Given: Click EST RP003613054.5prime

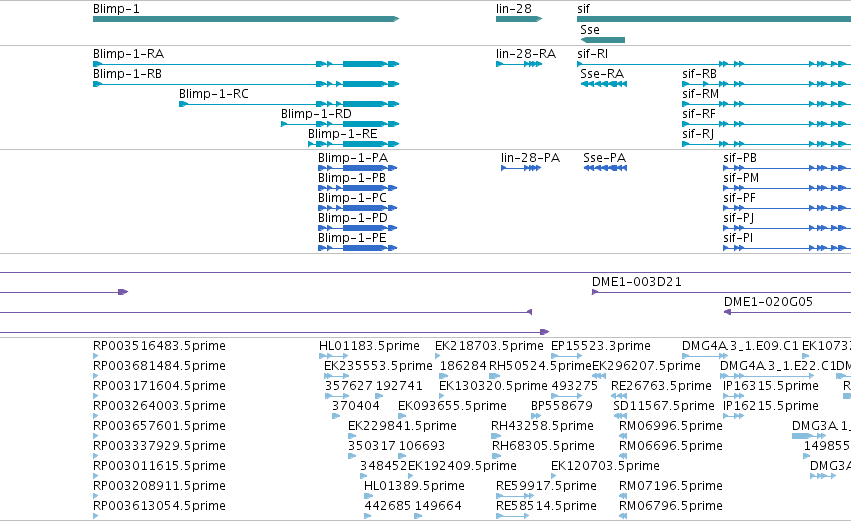Looking at the screenshot, I should [x=159, y=506].
